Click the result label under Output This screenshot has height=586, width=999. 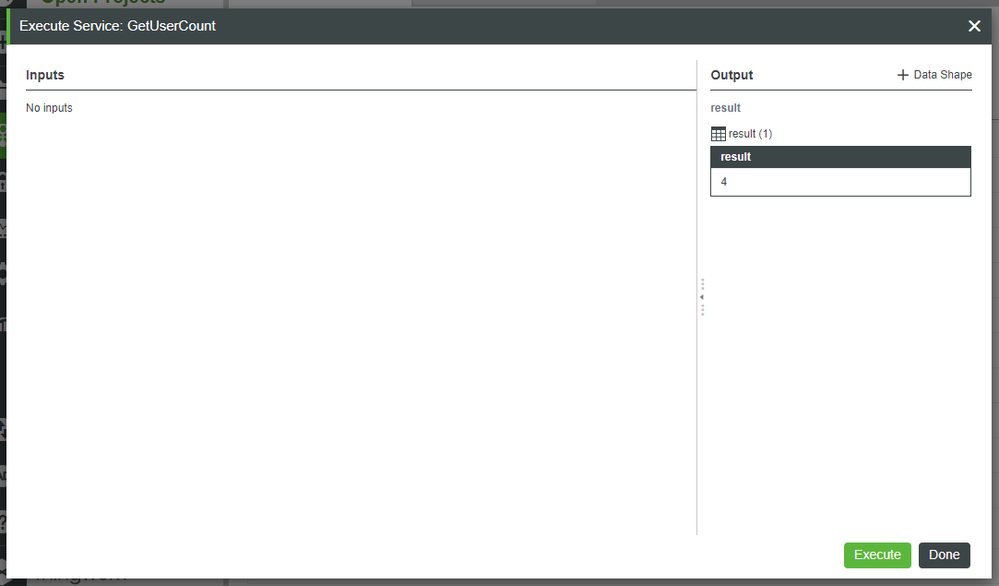tap(724, 107)
